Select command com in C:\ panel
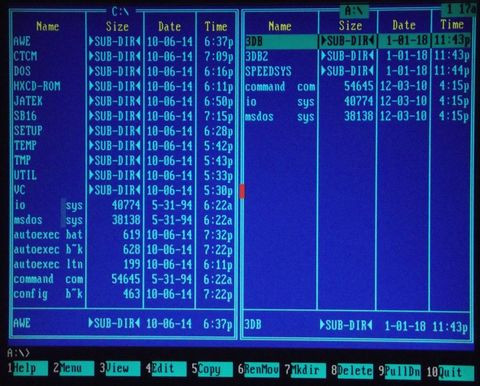Image resolution: width=480 pixels, height=386 pixels. point(123,279)
